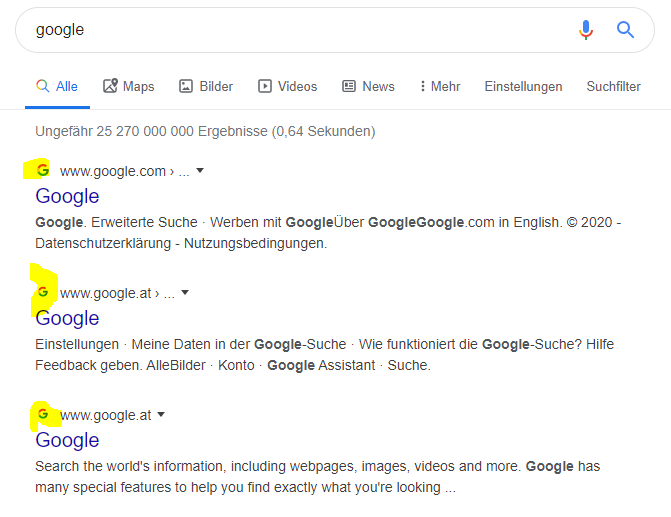Click the Videos play icon
This screenshot has height=517, width=671.
point(264,86)
